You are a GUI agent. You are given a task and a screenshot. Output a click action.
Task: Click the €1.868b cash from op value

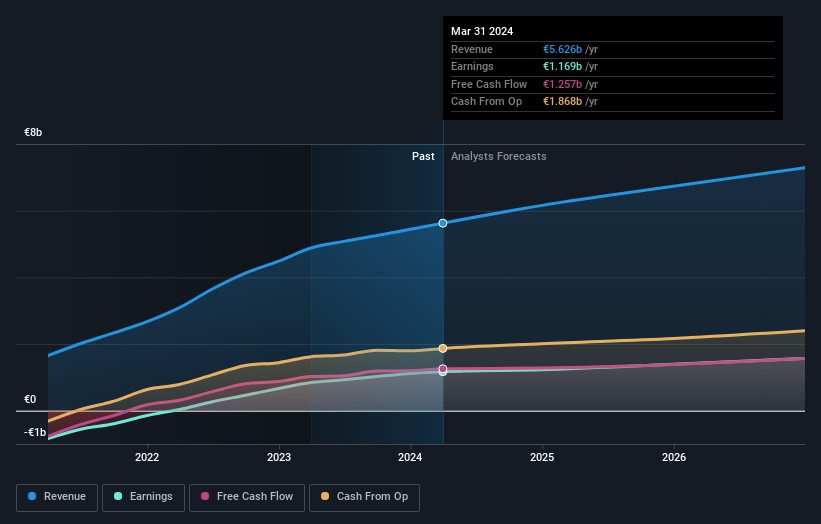(x=562, y=102)
